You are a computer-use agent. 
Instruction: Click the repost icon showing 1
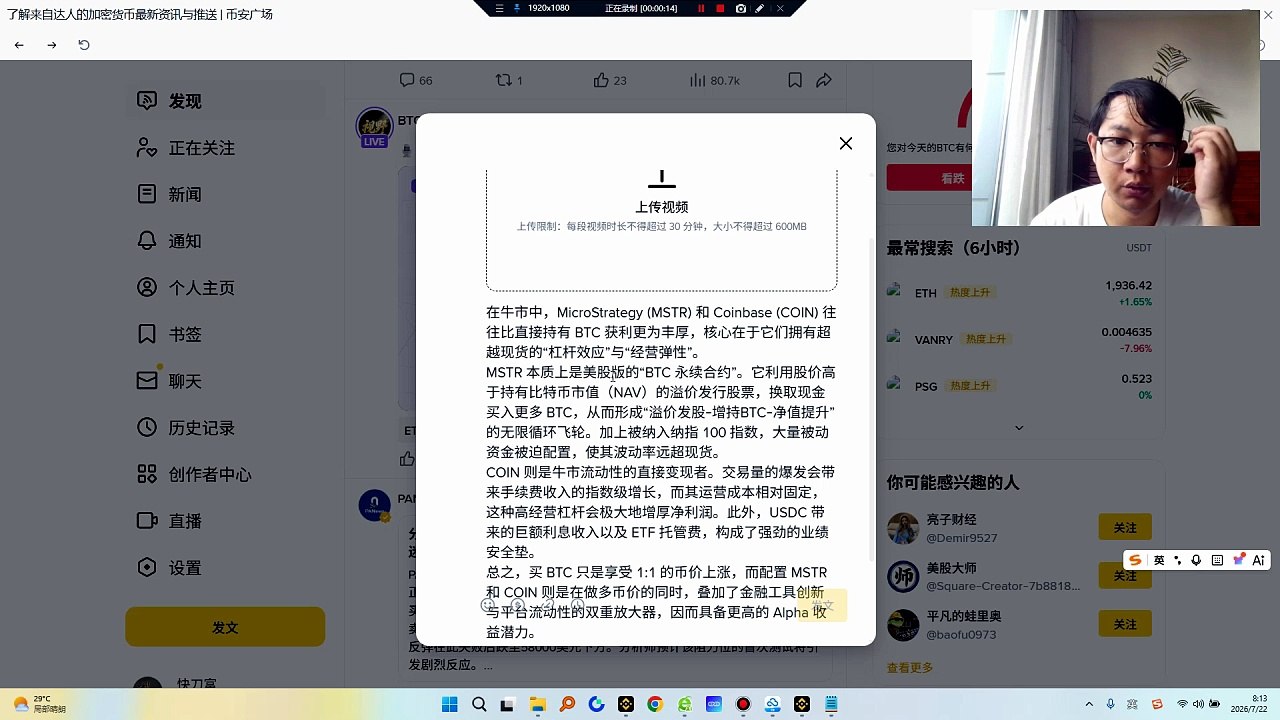(504, 80)
